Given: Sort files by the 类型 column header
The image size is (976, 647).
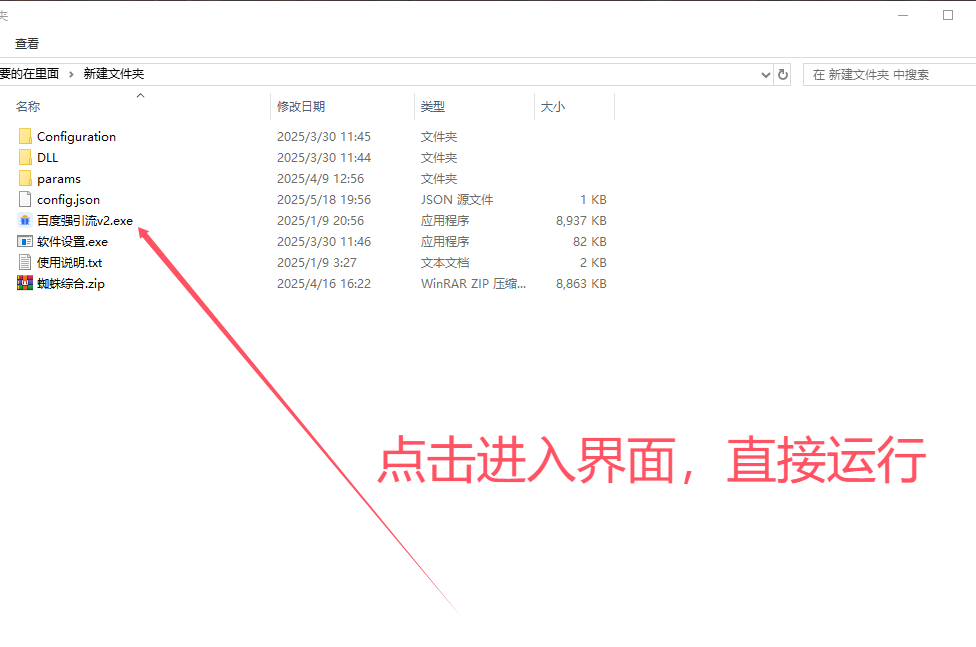Looking at the screenshot, I should pos(433,106).
